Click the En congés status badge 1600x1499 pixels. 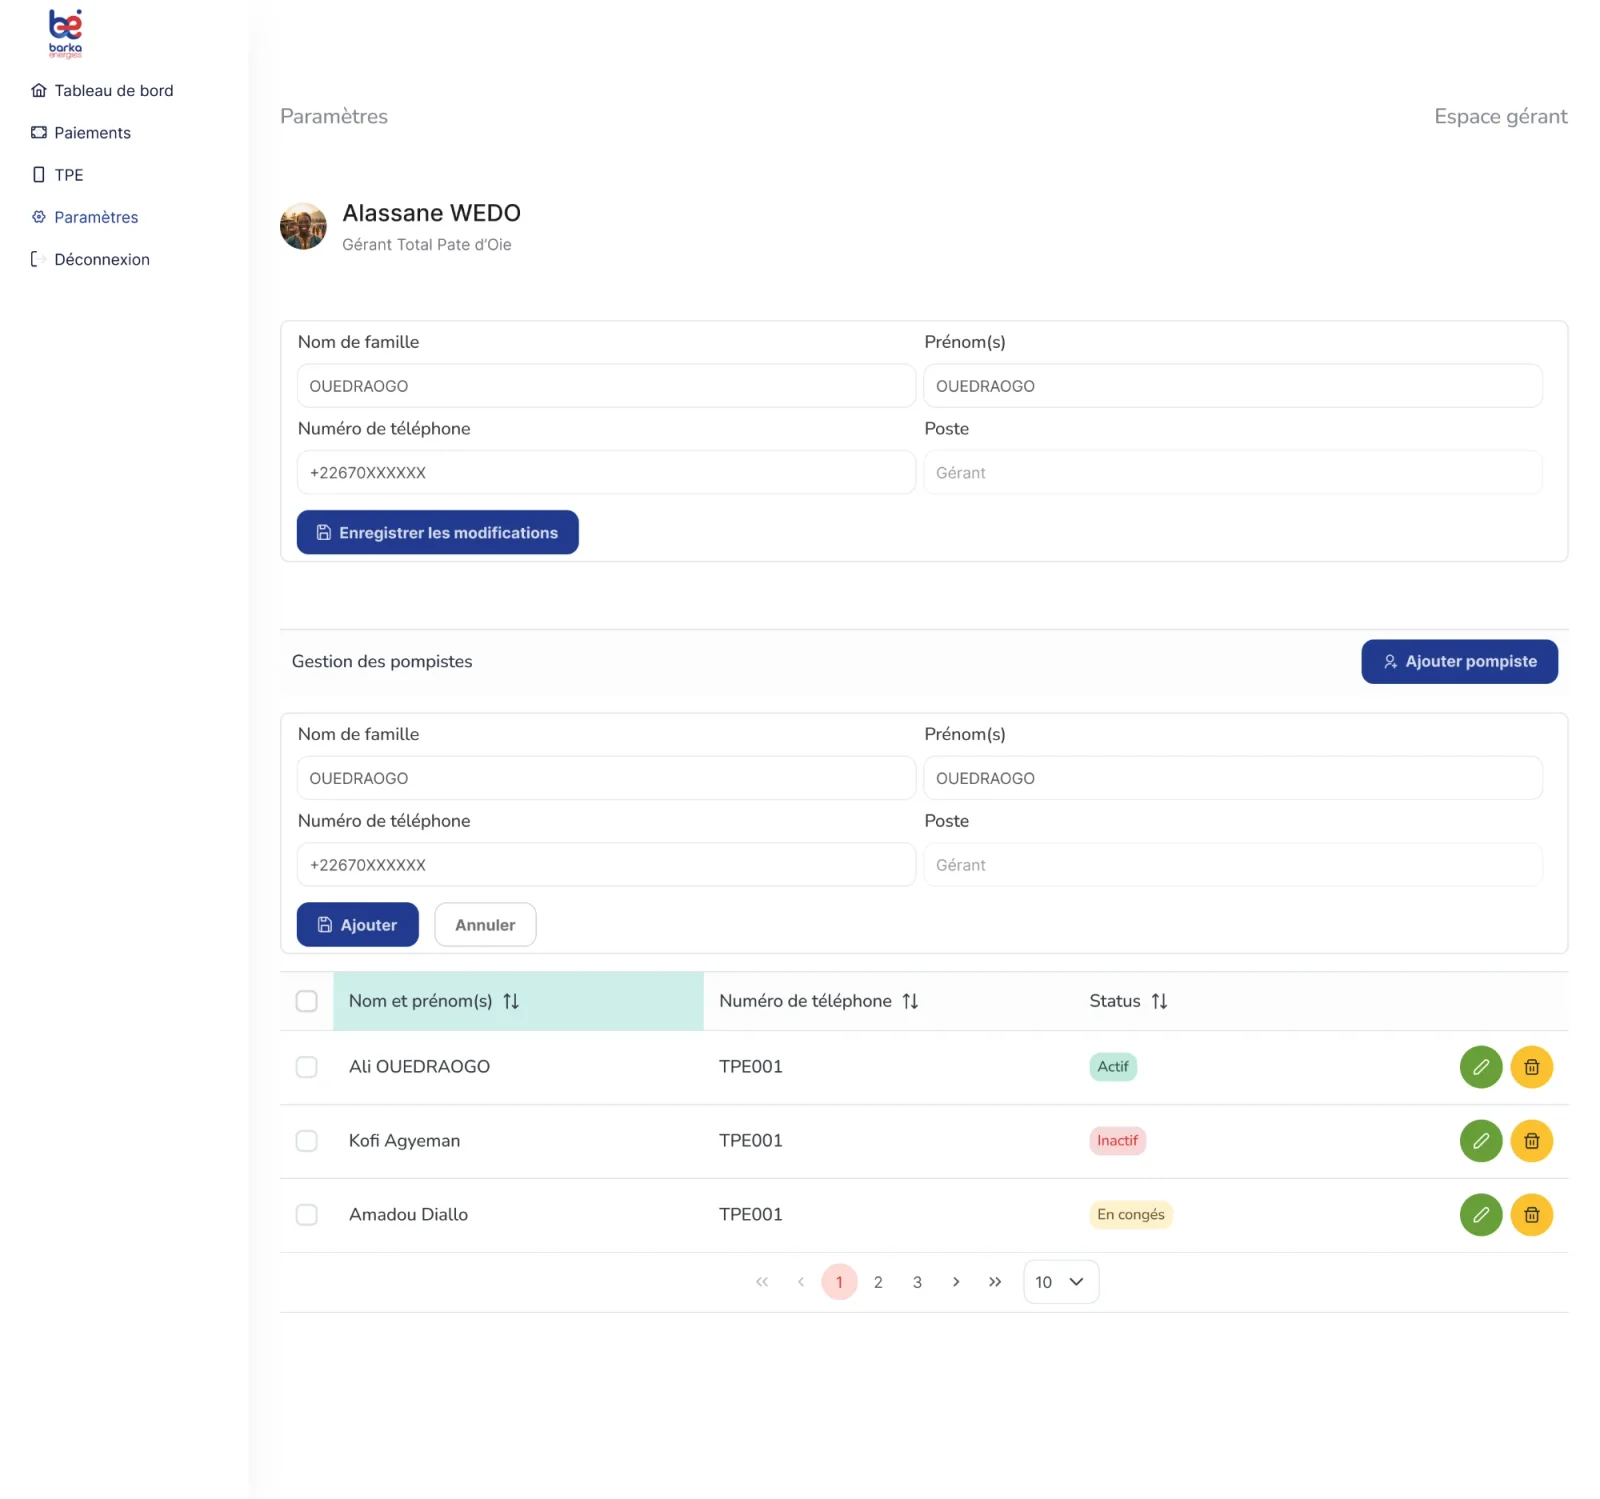tap(1130, 1214)
